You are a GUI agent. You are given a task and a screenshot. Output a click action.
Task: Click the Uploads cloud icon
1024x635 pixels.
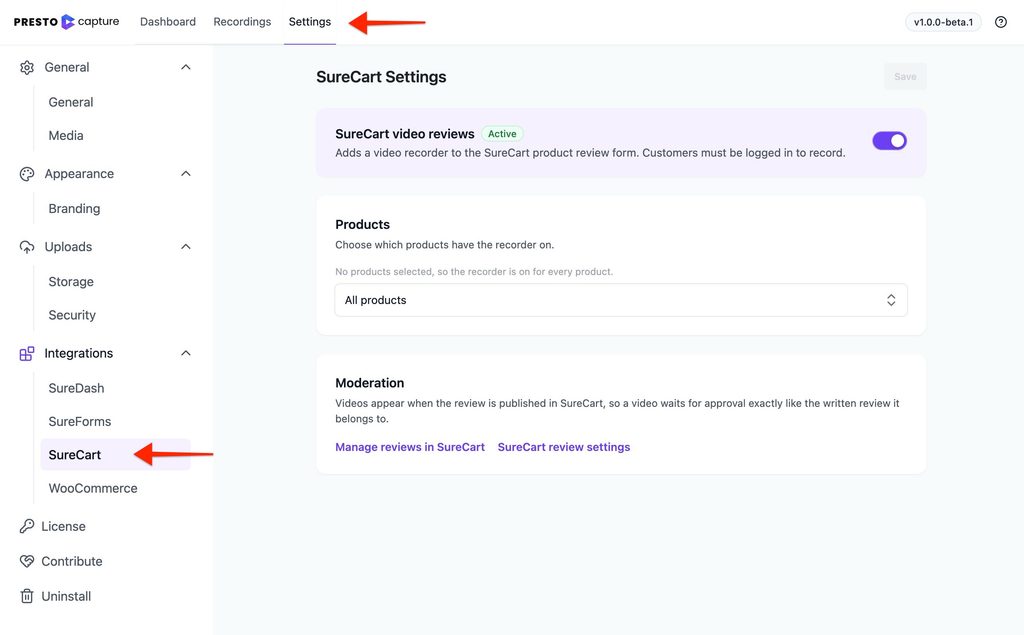click(27, 247)
